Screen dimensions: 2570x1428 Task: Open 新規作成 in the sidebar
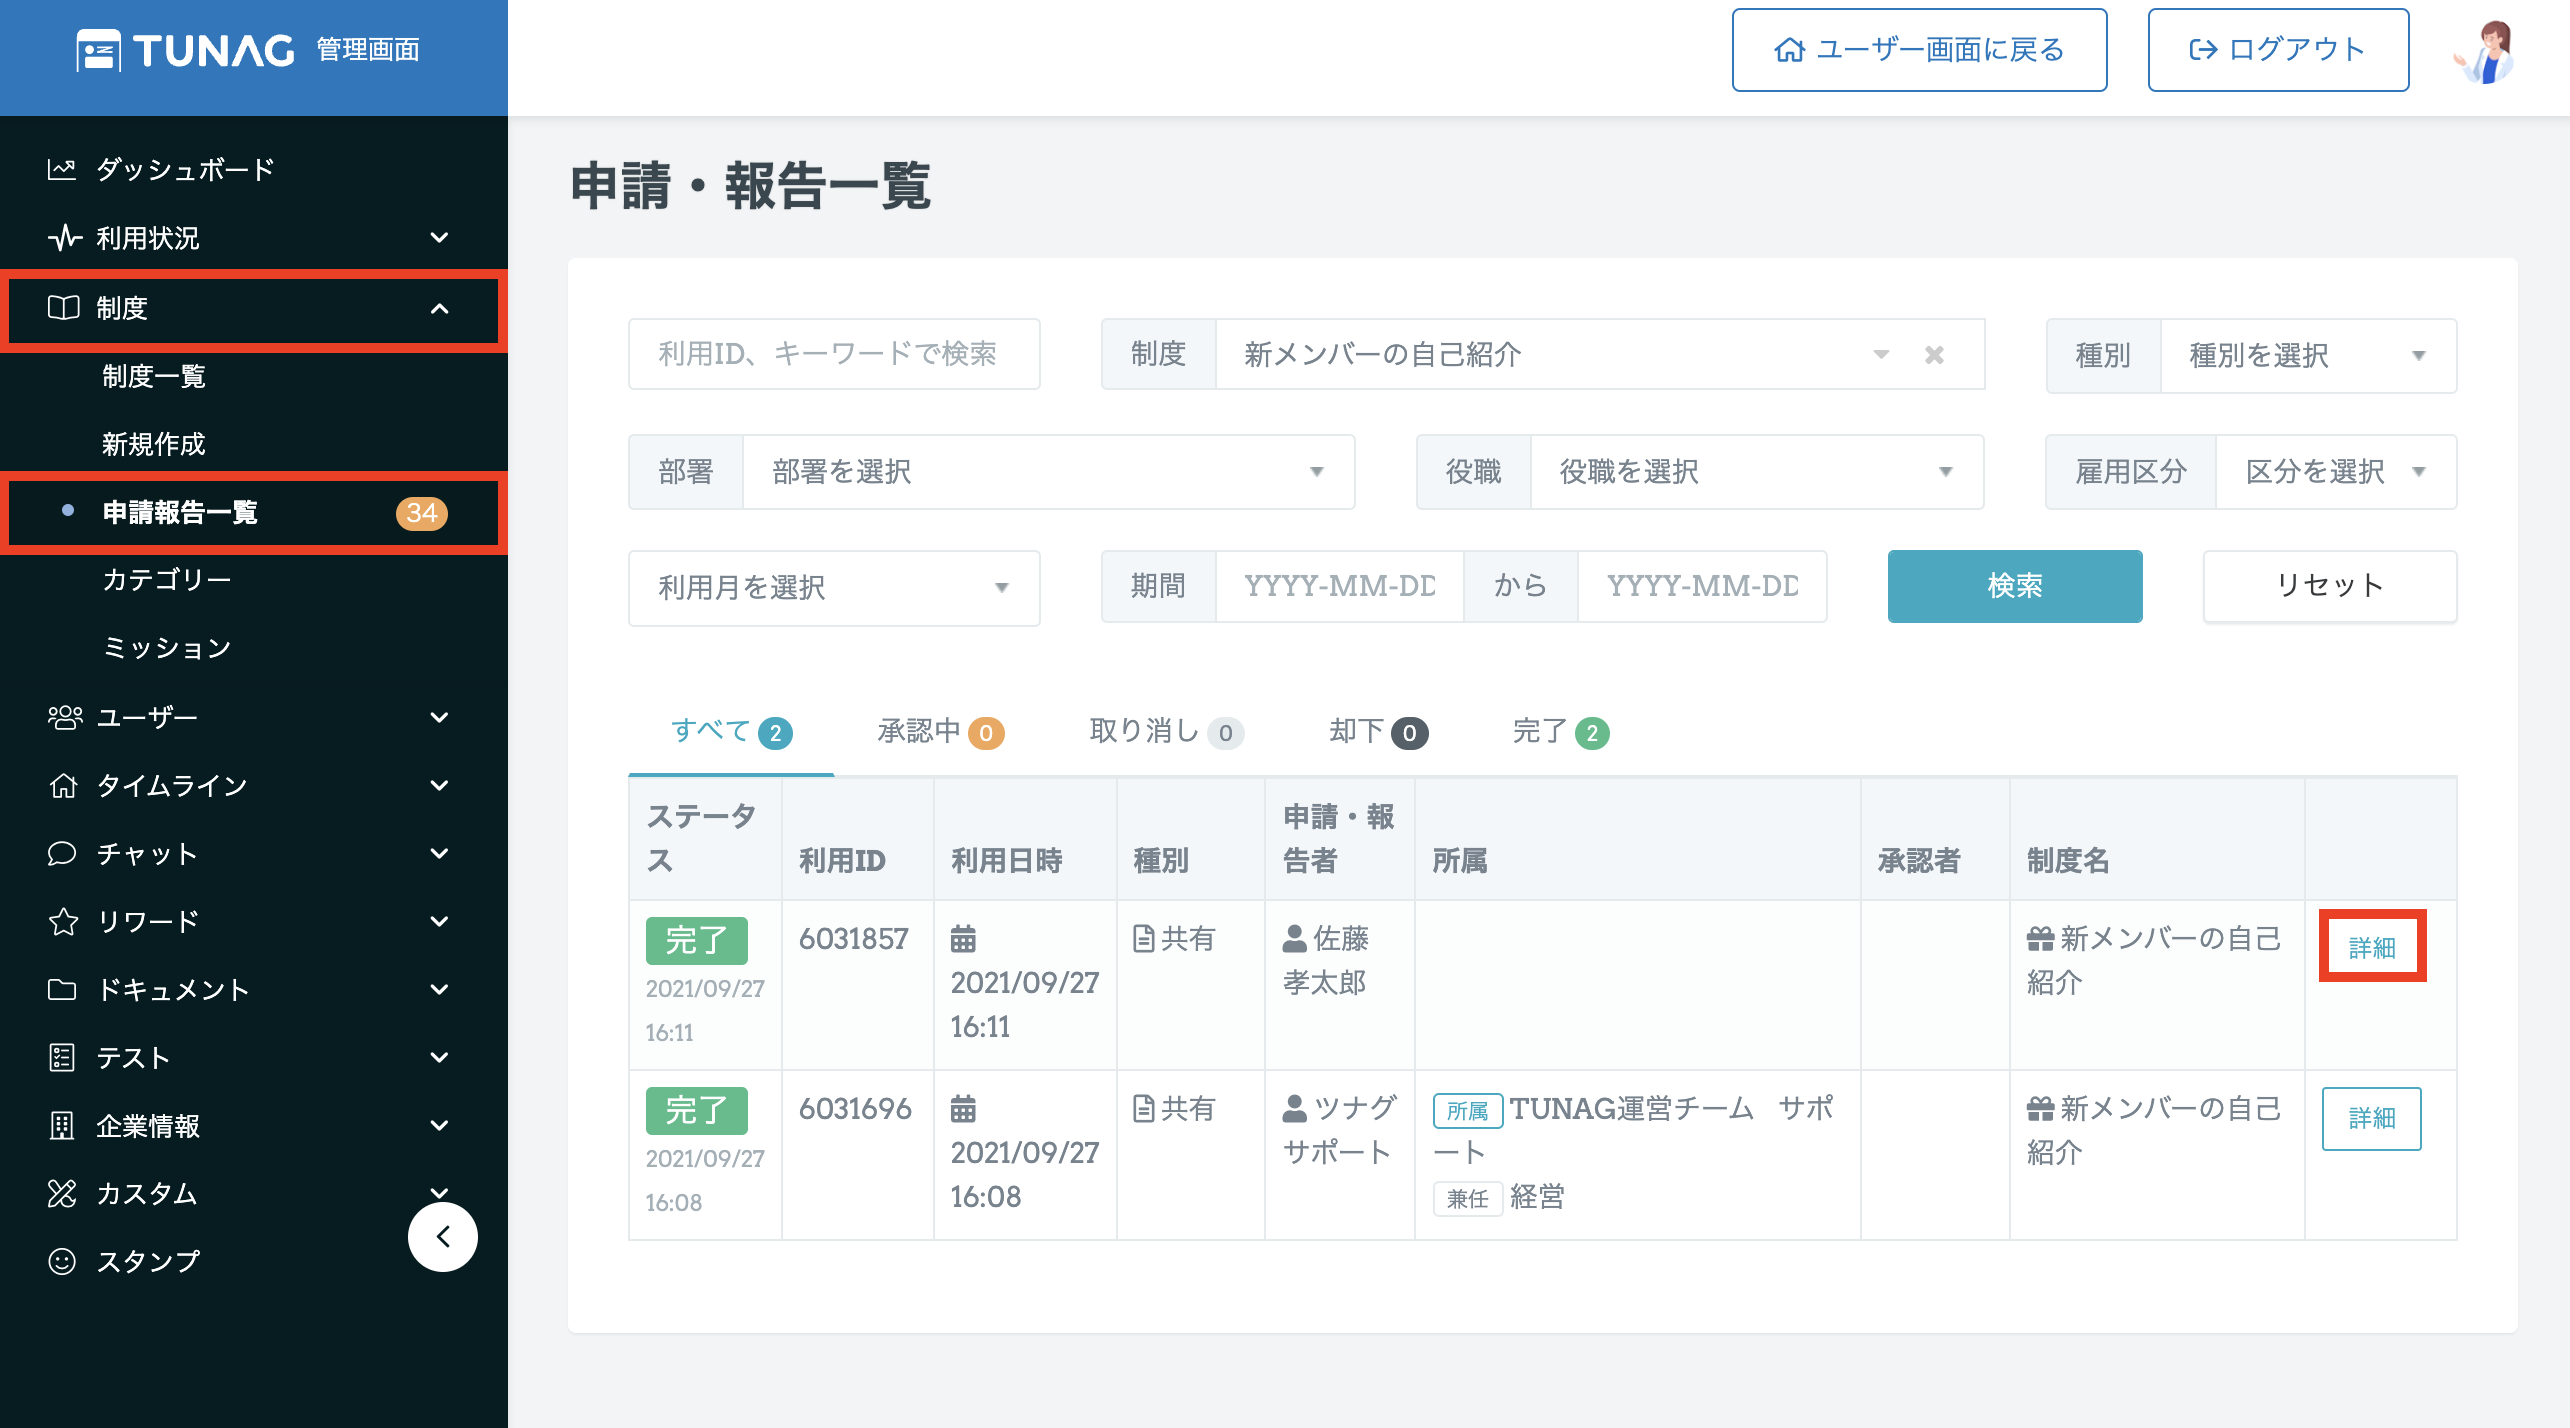coord(153,444)
